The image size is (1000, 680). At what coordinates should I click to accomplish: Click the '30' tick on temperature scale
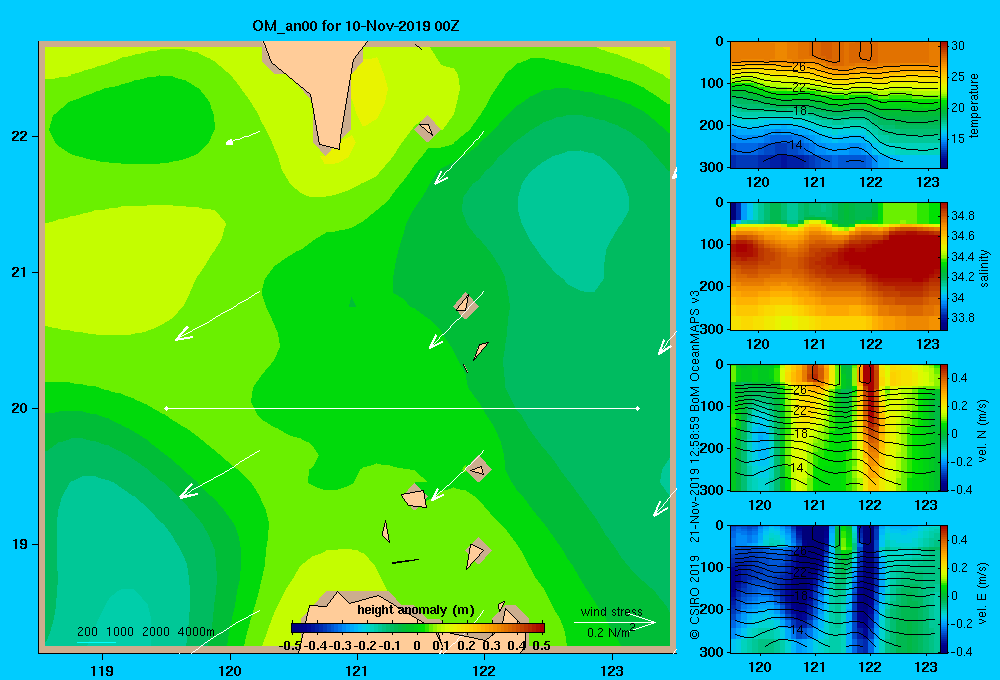[x=958, y=46]
